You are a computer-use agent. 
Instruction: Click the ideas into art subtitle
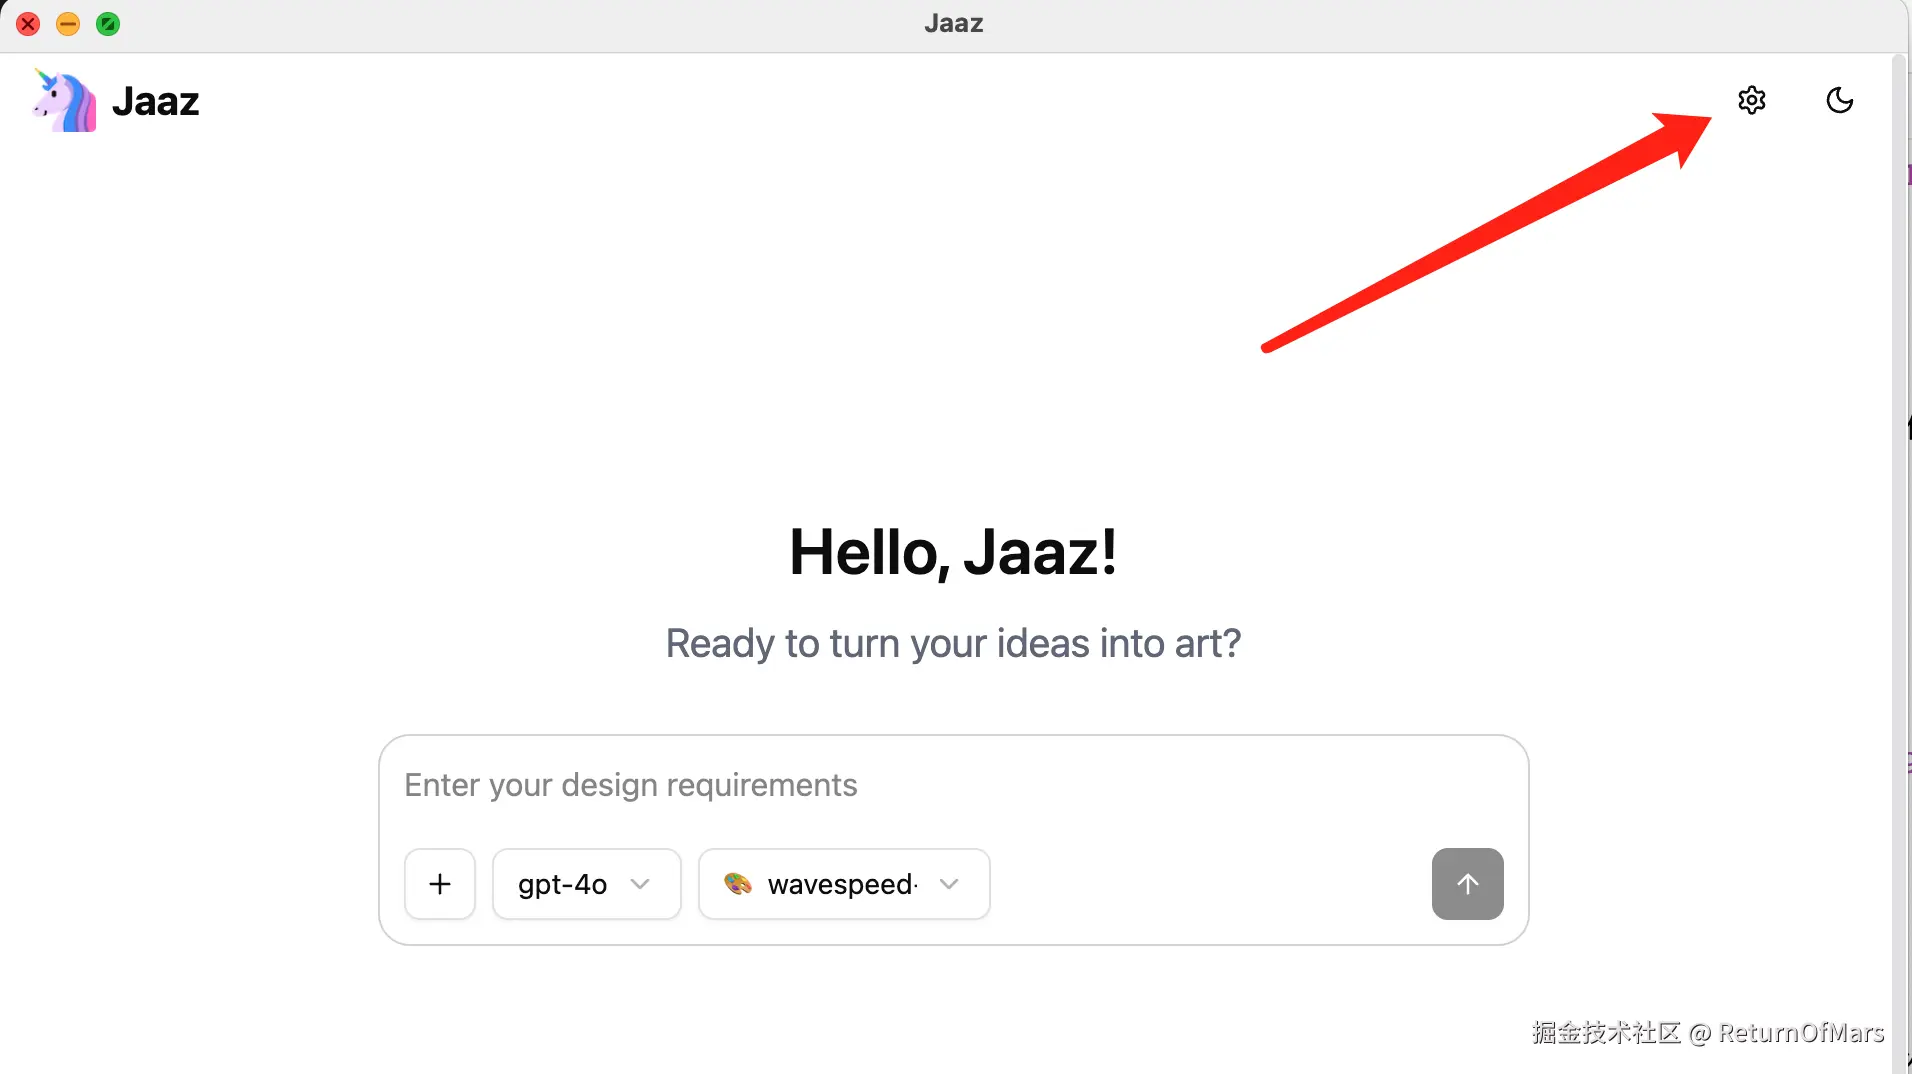tap(953, 643)
